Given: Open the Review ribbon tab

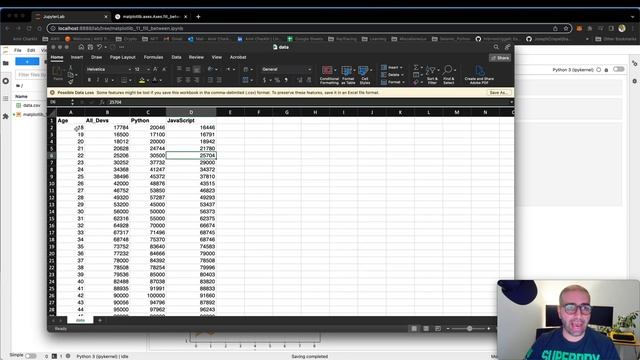Looking at the screenshot, I should coord(196,57).
